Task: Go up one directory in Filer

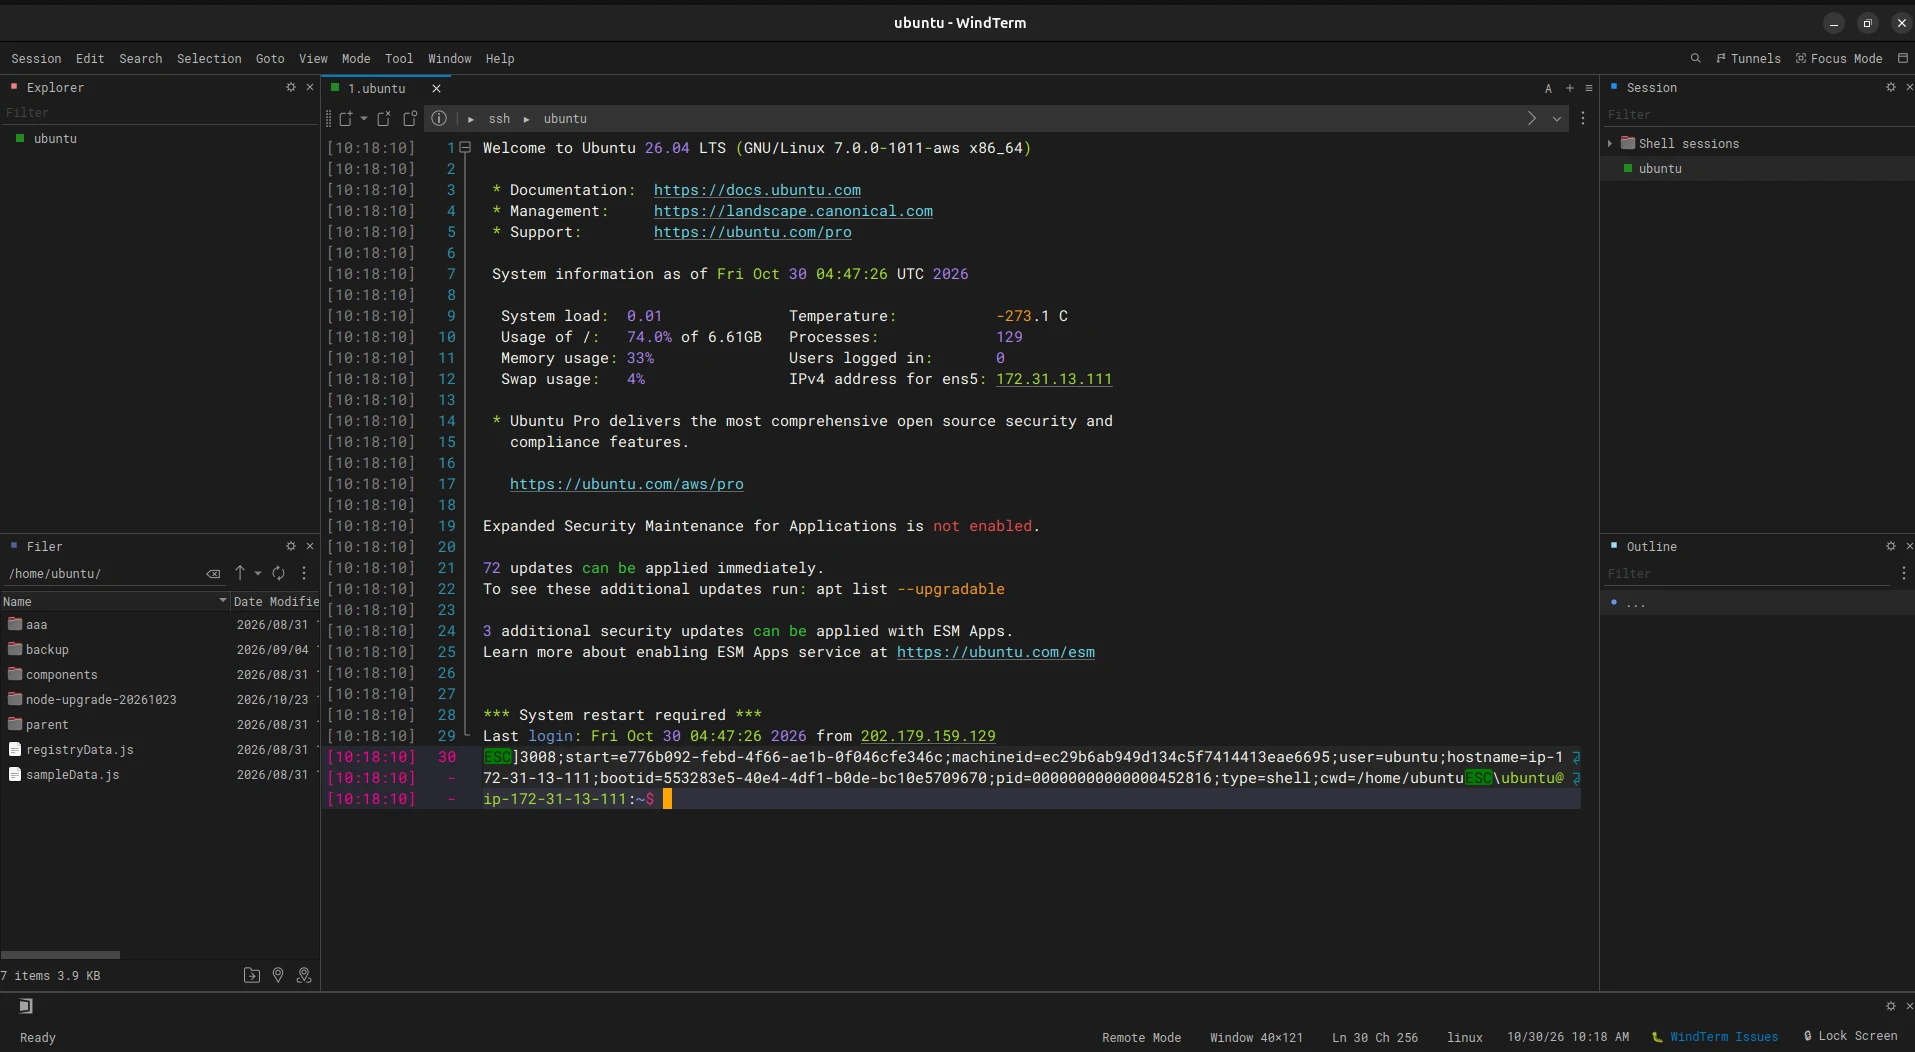Action: tap(240, 573)
